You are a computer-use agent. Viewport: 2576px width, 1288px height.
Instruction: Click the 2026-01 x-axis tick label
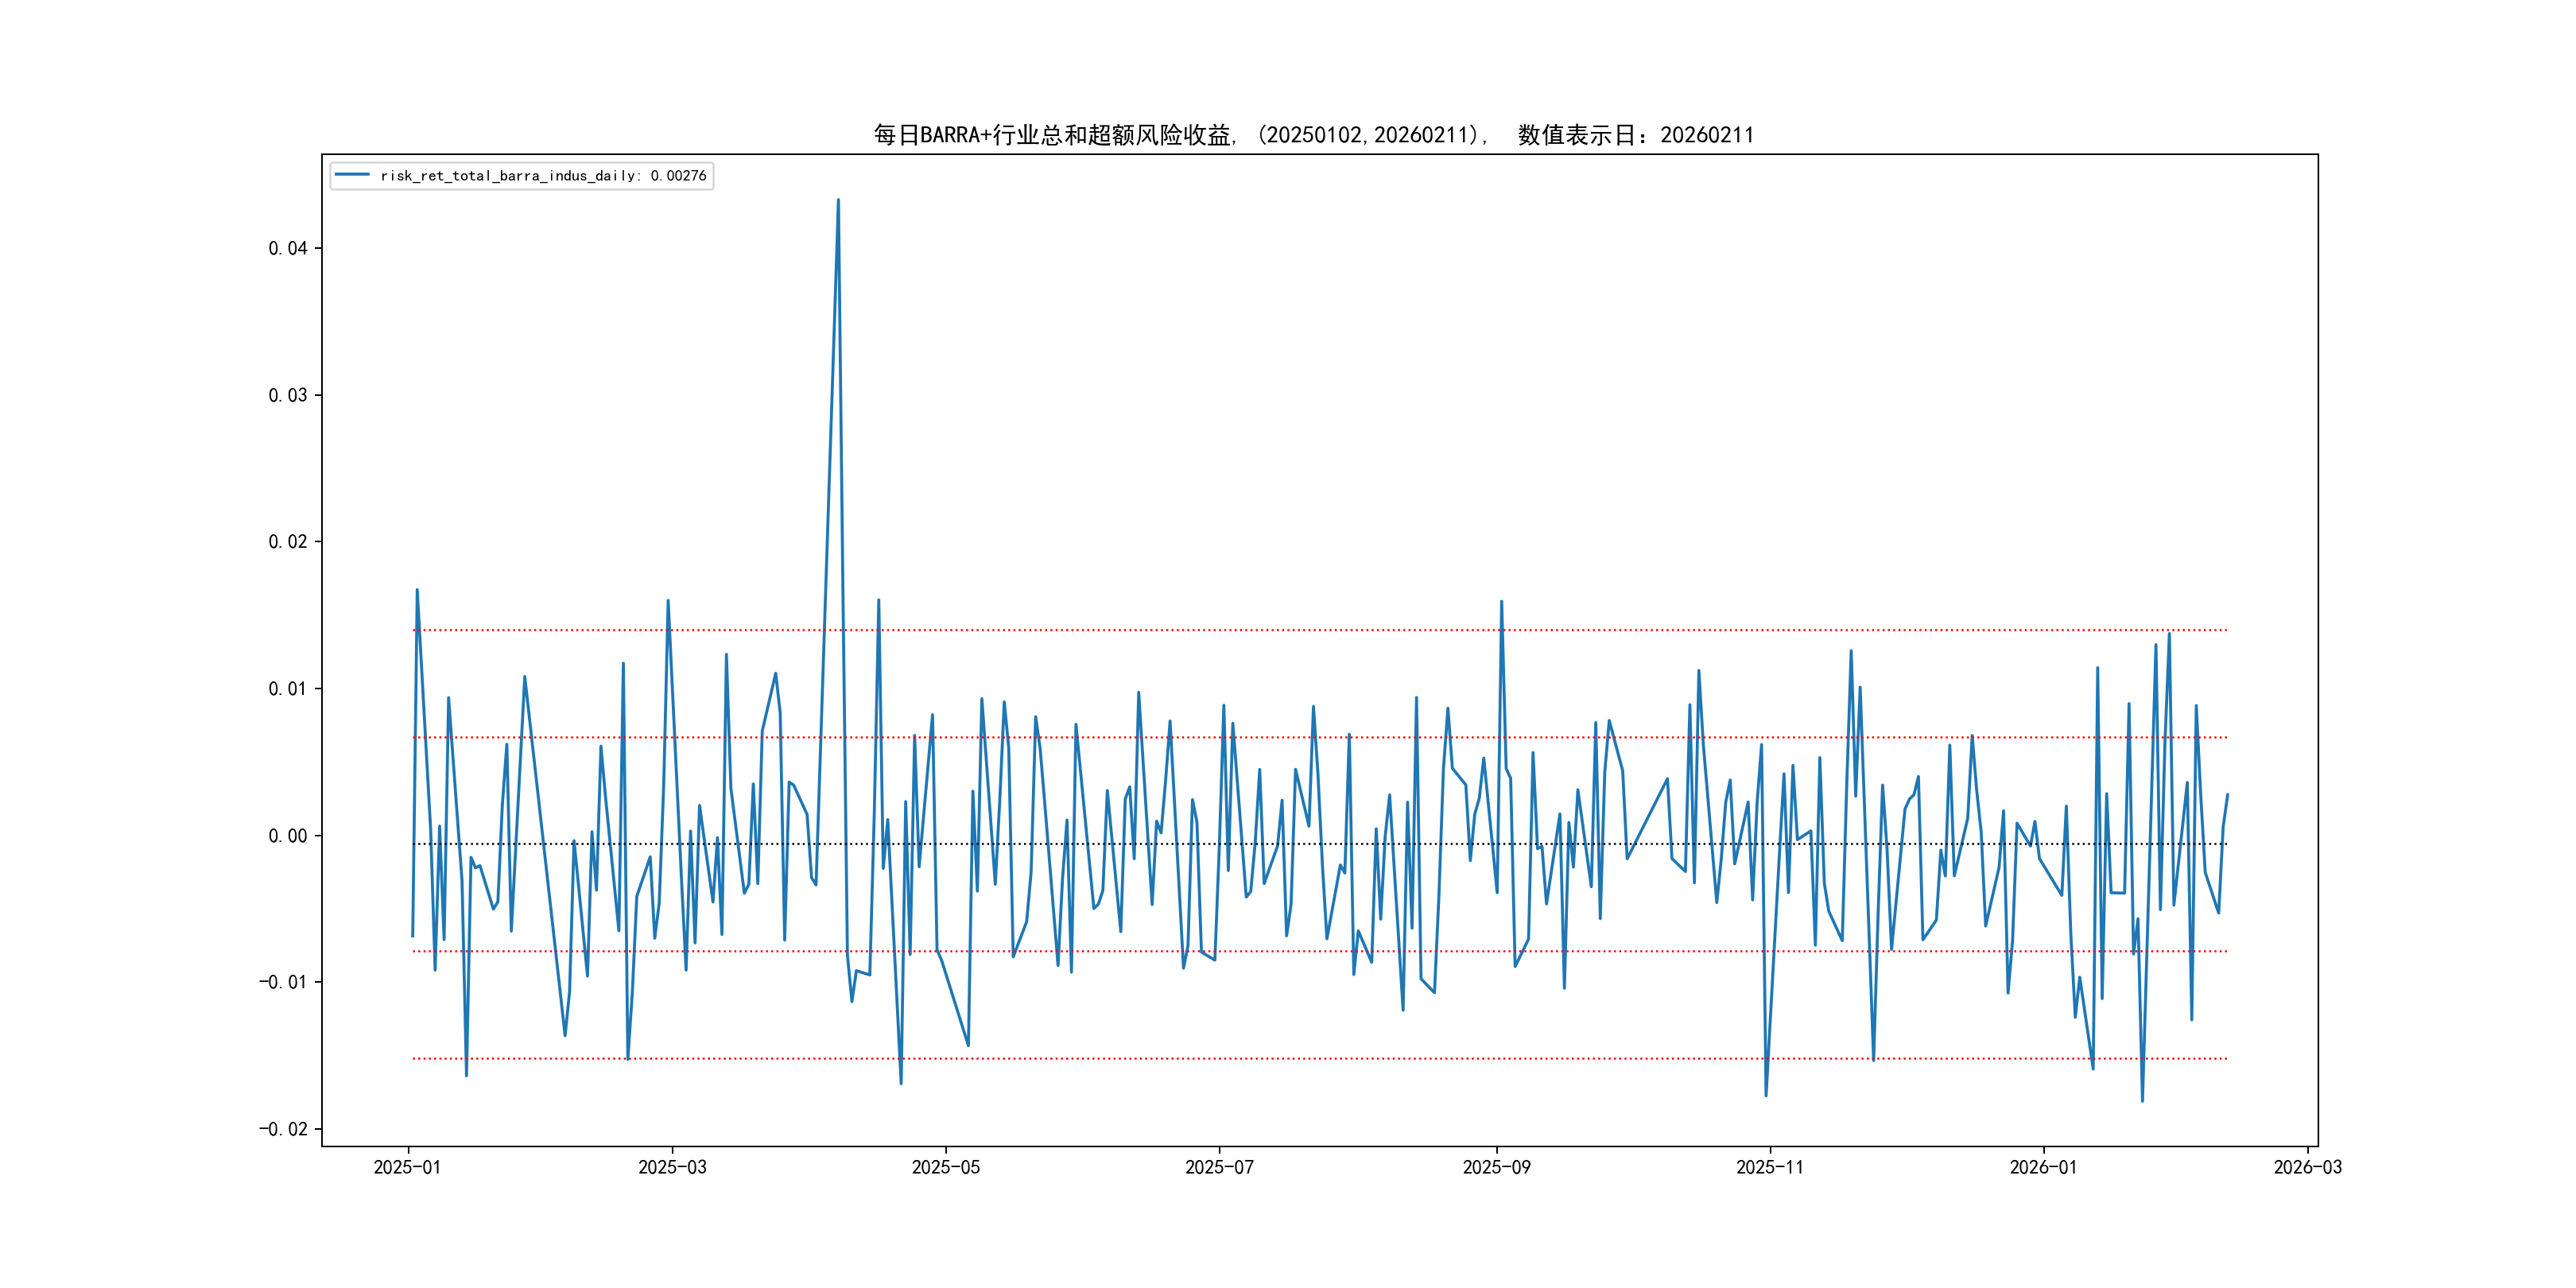point(2043,1167)
